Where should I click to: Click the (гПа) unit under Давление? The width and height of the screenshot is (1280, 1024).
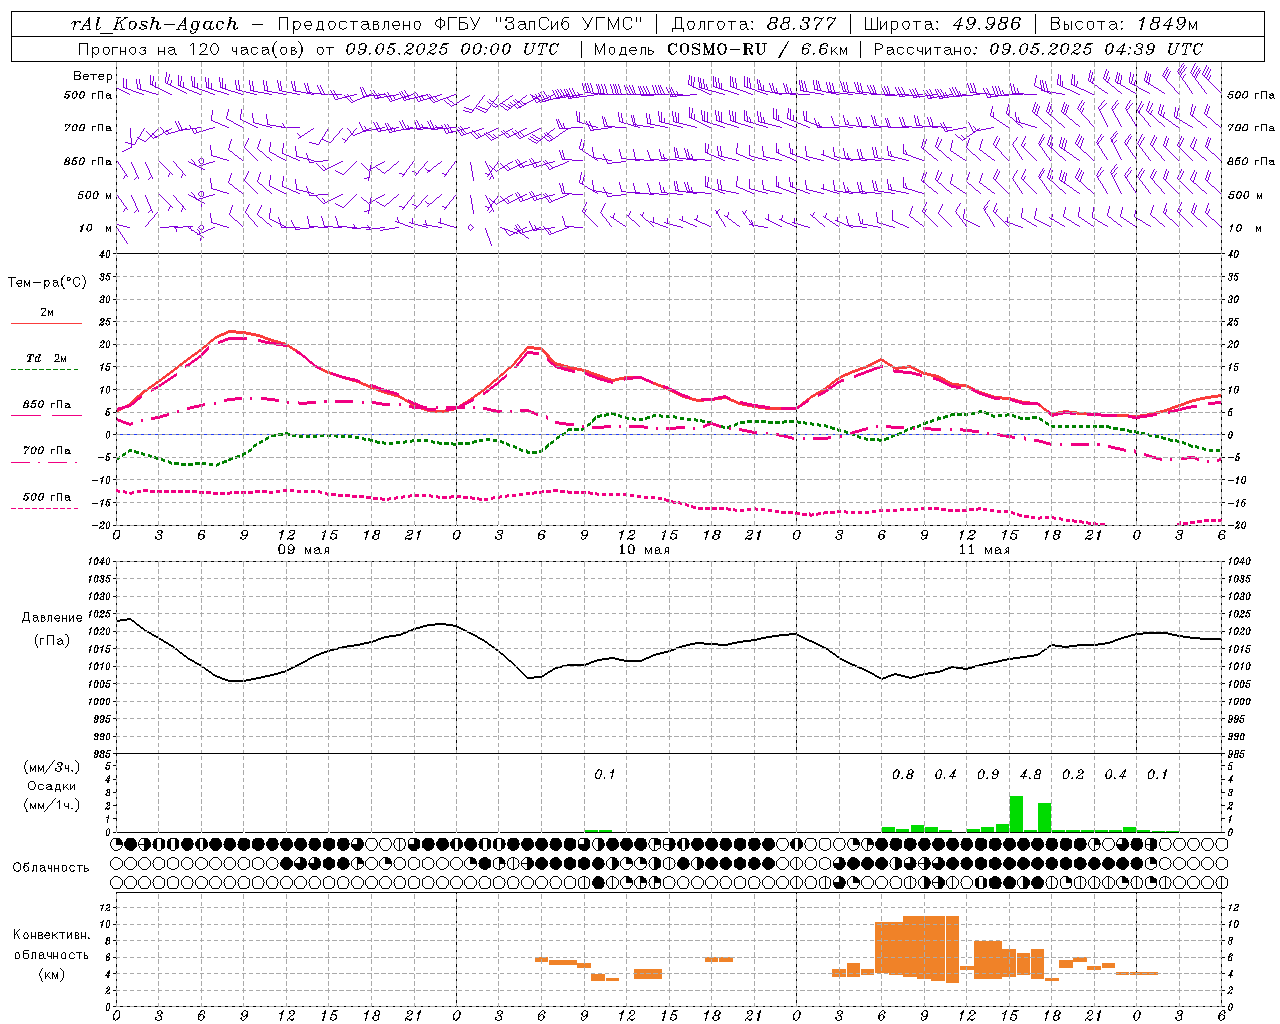point(51,640)
